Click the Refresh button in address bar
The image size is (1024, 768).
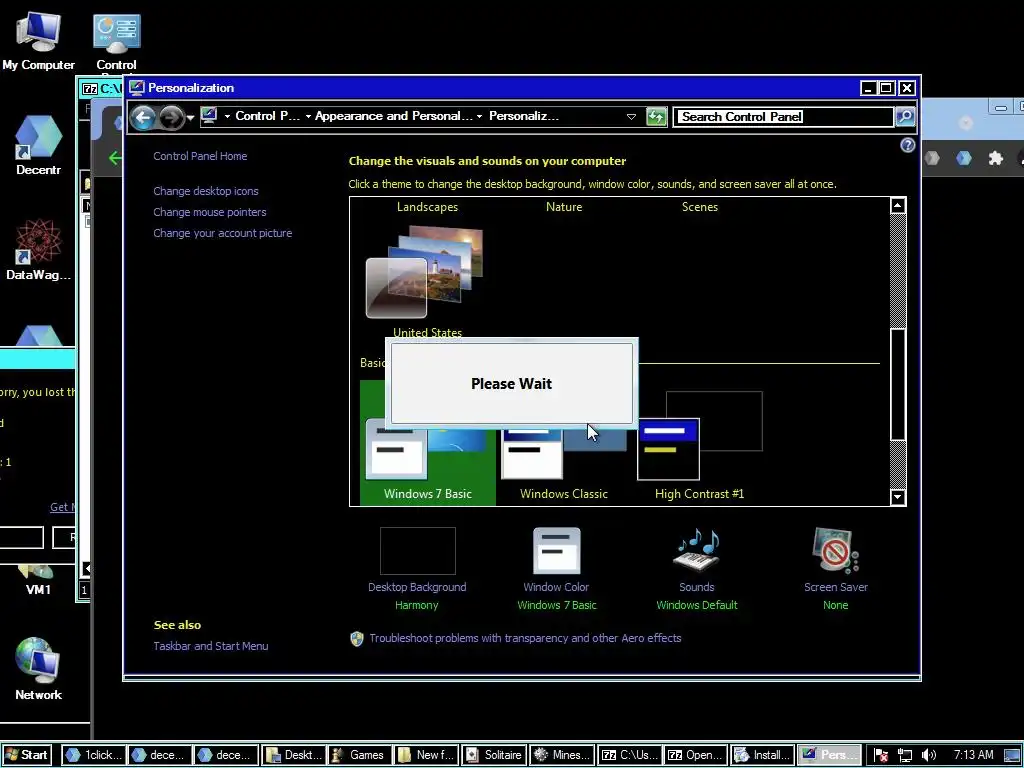pyautogui.click(x=656, y=116)
